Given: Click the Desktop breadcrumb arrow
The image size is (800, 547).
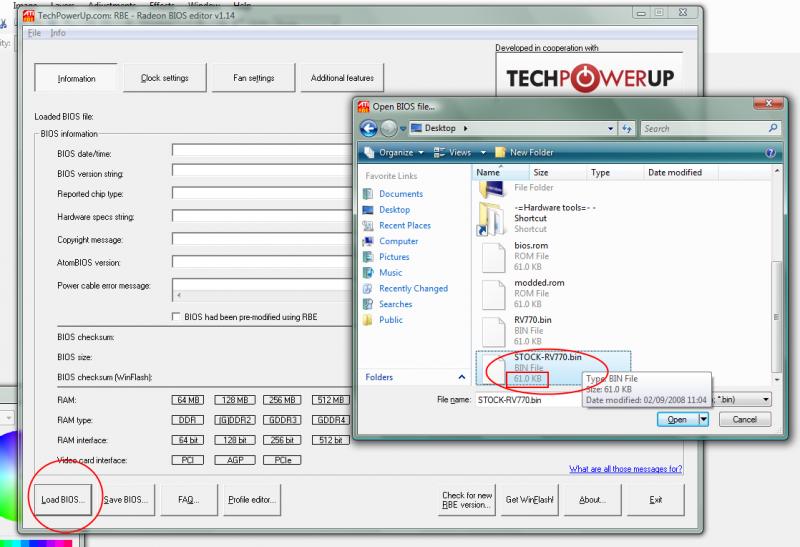Looking at the screenshot, I should [x=465, y=129].
